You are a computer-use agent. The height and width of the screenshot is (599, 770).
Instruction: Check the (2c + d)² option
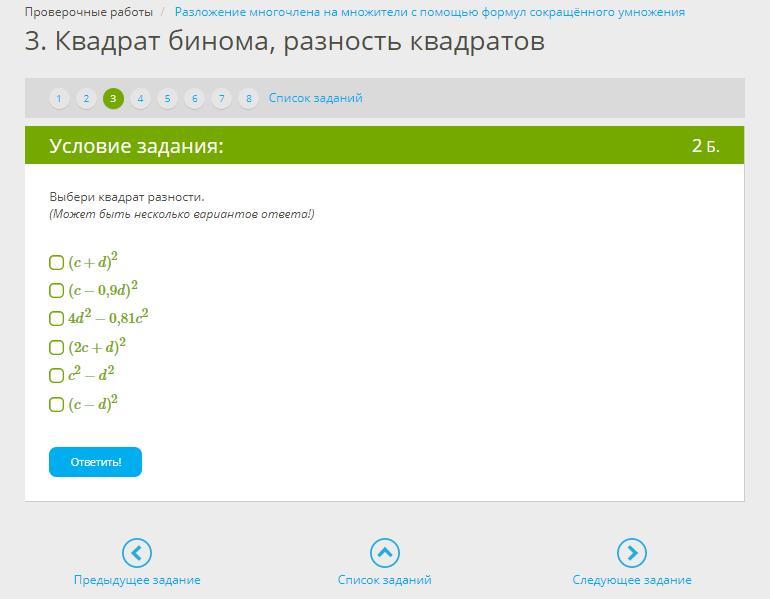coord(56,347)
